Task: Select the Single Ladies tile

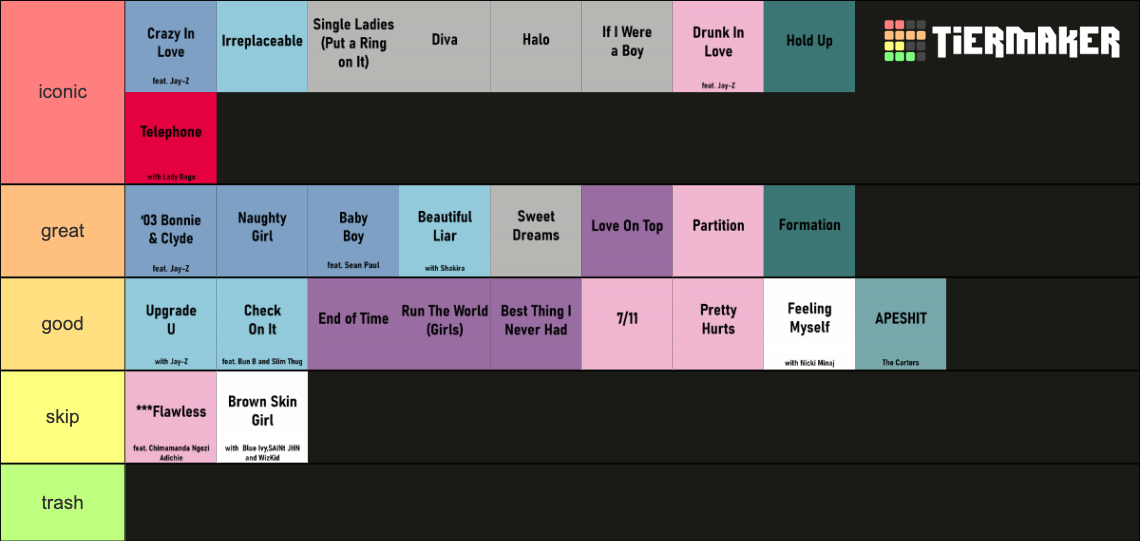Action: (353, 47)
